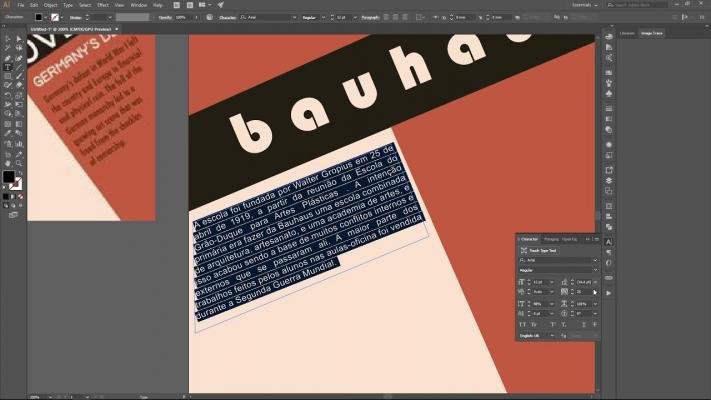Select the Type tool
Viewport: 711px width, 400px height.
click(8, 67)
